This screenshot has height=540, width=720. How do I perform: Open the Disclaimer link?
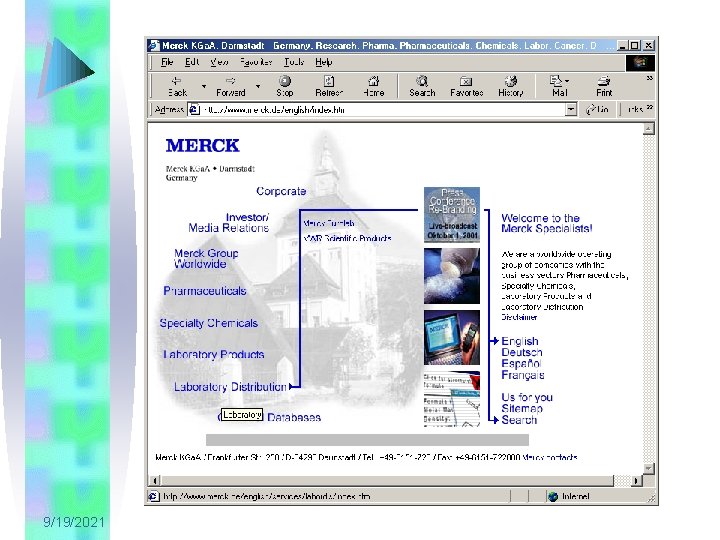click(x=519, y=317)
